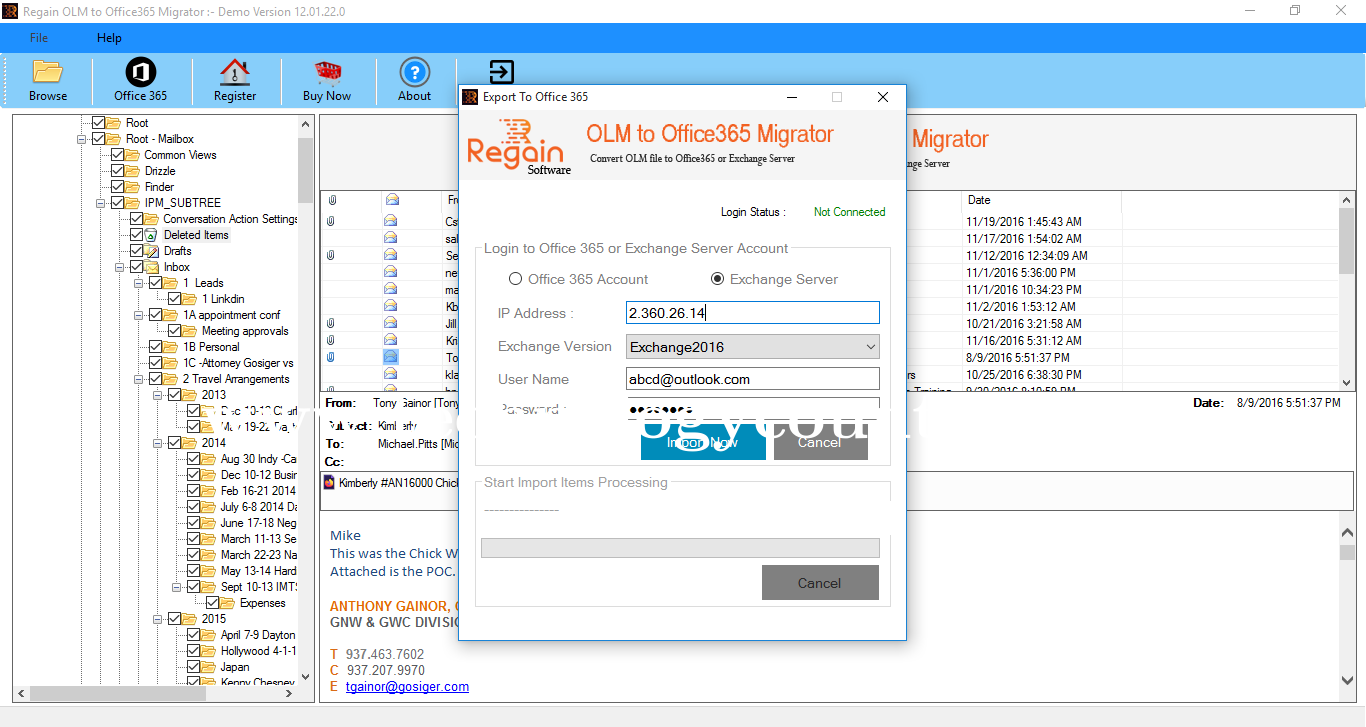Select the Aug 30 Indy folder
Image resolution: width=1366 pixels, height=727 pixels.
258,459
